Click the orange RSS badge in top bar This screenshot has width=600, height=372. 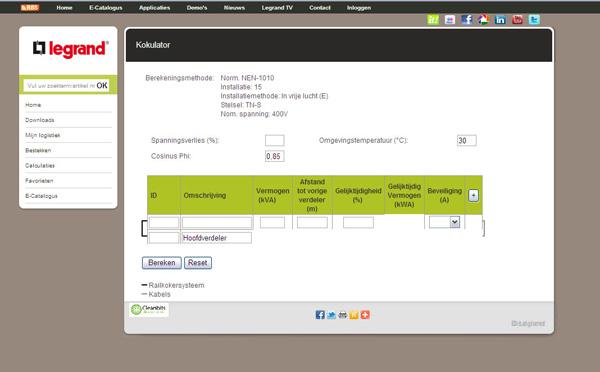coord(30,8)
